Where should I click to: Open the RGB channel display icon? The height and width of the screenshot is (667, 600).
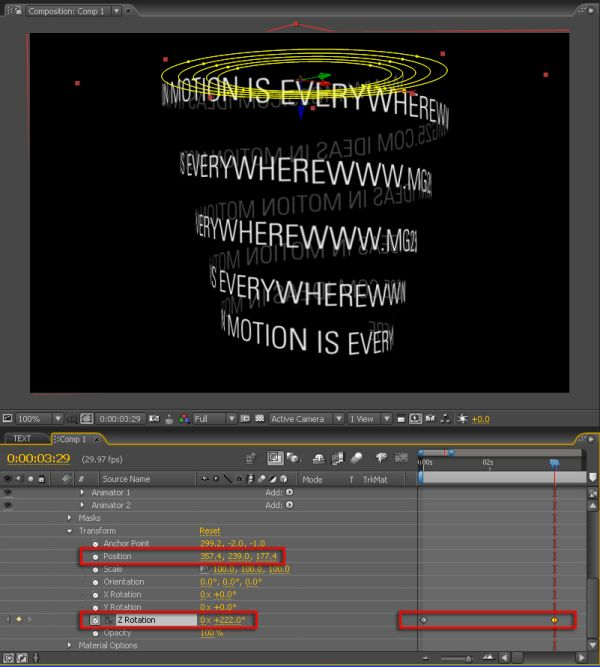point(184,419)
